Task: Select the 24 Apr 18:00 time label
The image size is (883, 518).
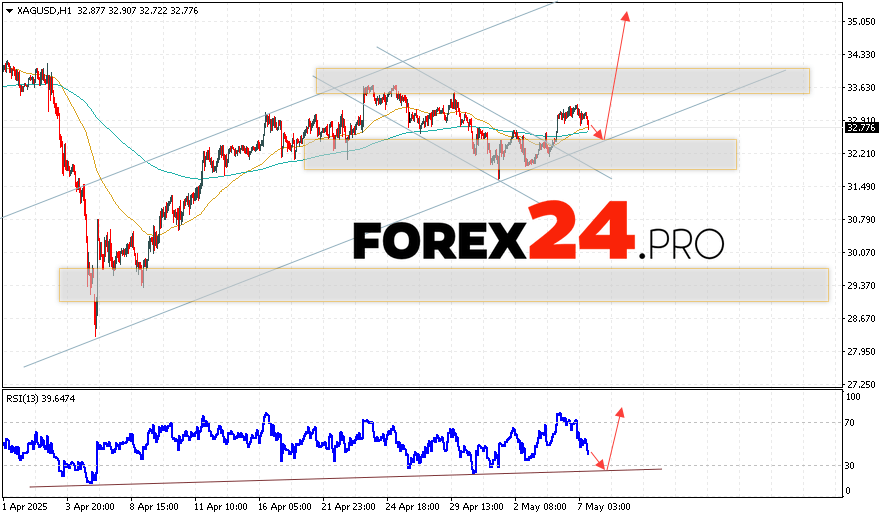Action: tap(413, 507)
